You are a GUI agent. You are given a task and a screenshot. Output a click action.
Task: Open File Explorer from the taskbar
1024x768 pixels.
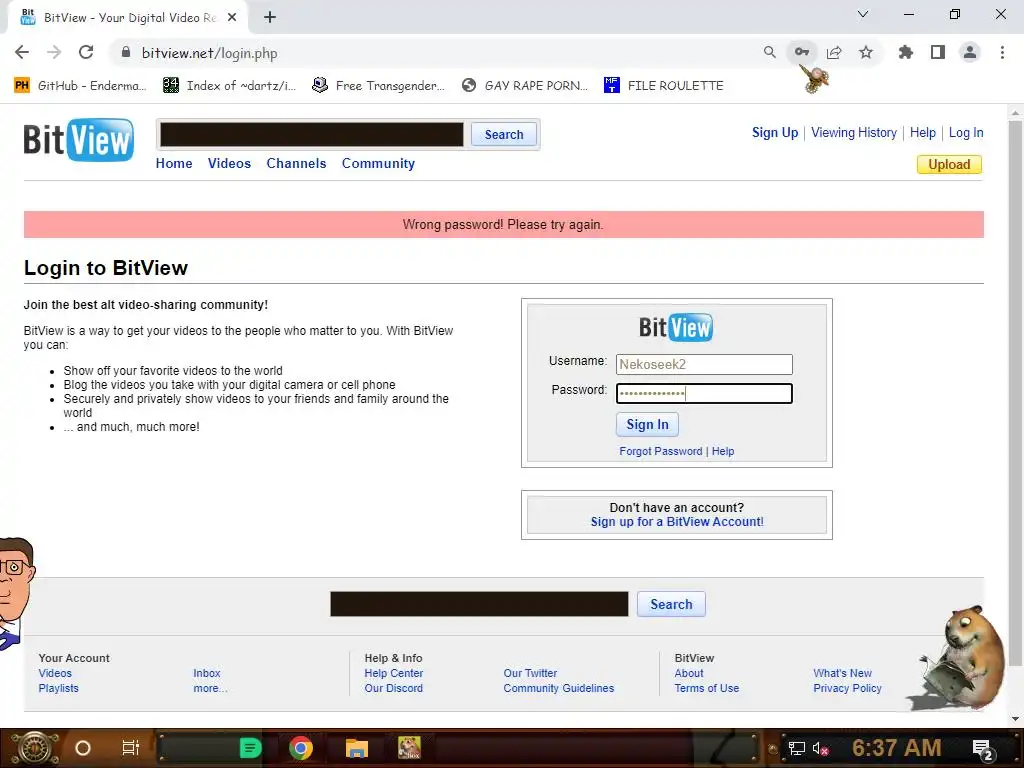357,748
